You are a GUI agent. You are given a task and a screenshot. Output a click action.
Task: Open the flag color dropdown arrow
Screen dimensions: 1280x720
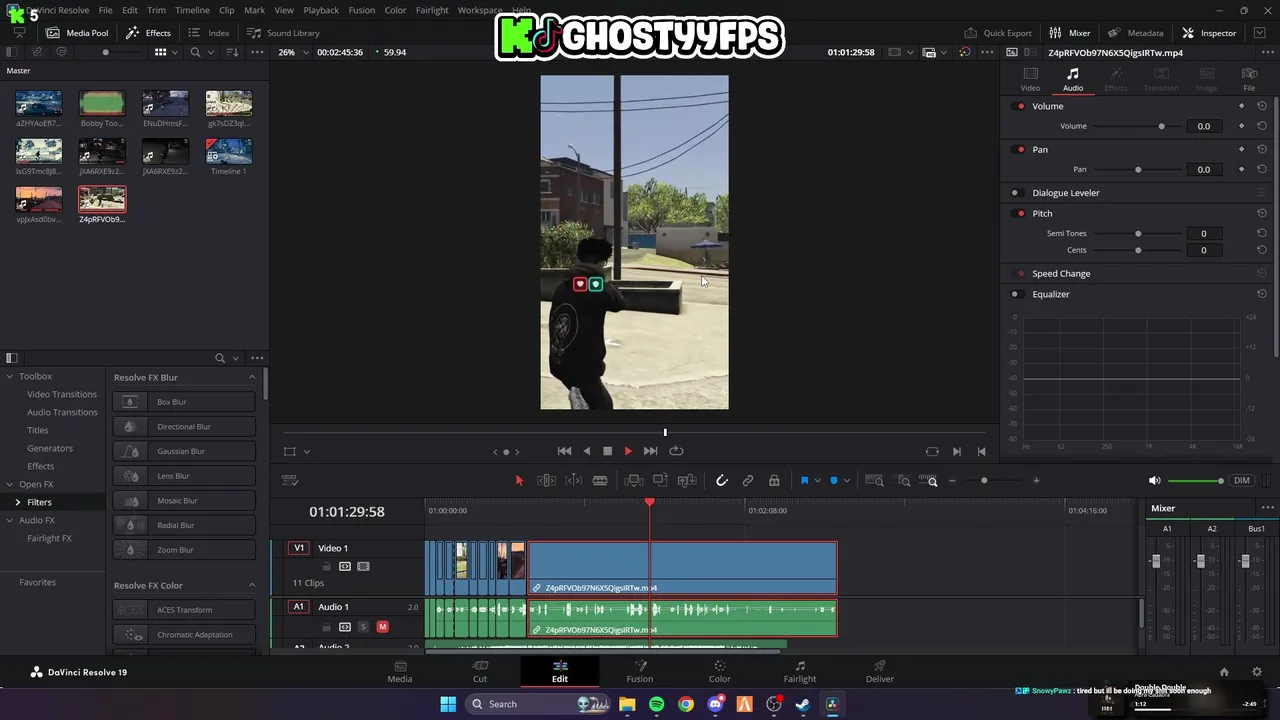[x=816, y=481]
